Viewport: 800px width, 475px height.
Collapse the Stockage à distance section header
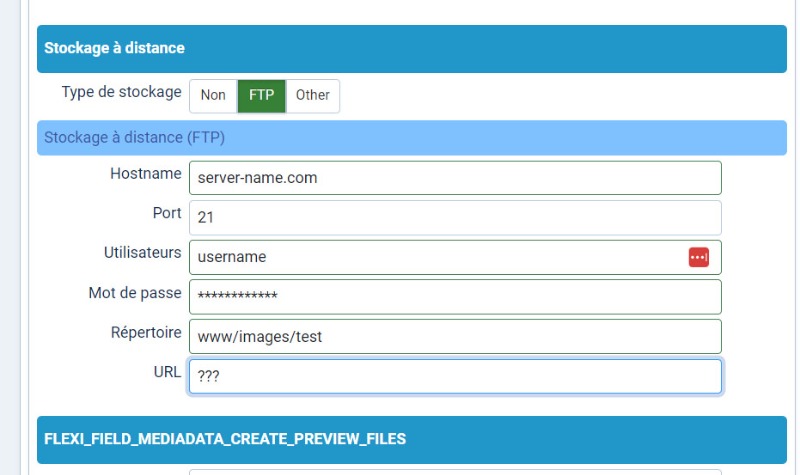click(x=412, y=48)
